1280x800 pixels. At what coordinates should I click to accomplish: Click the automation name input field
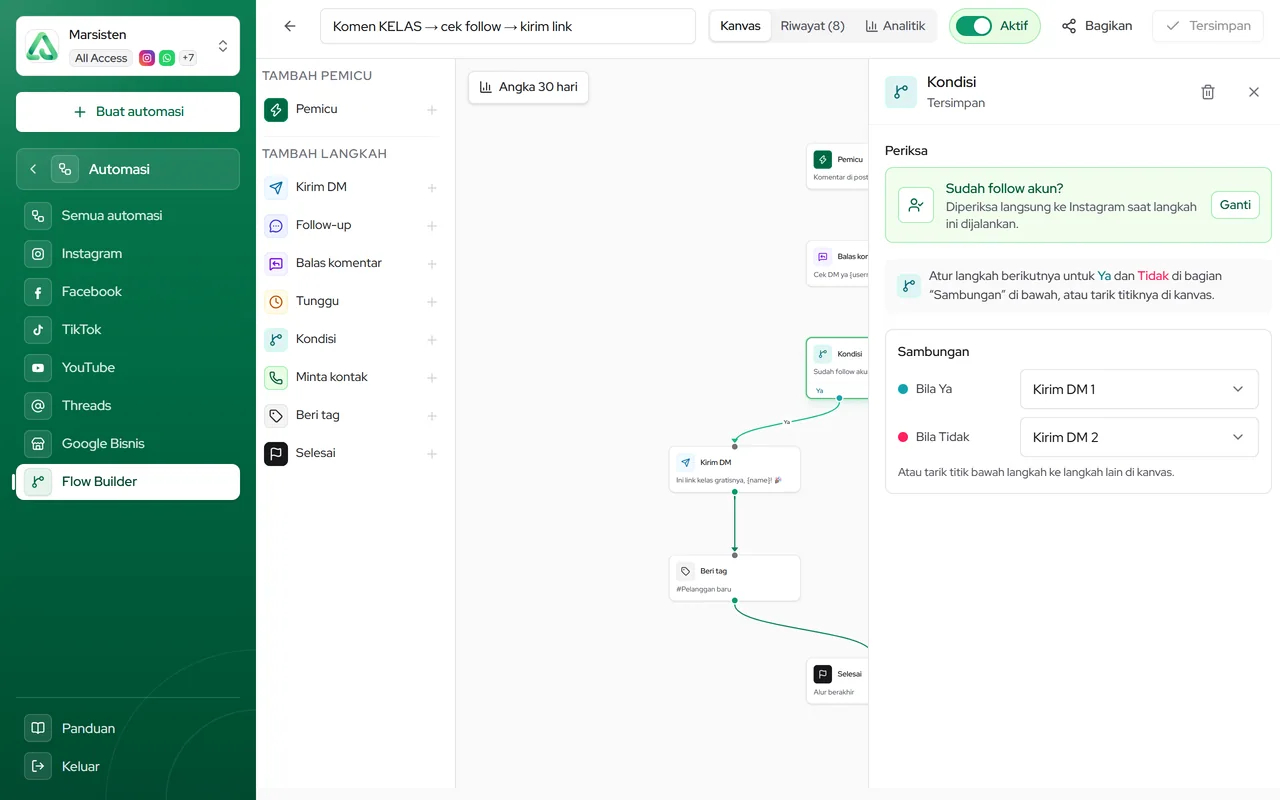point(508,26)
